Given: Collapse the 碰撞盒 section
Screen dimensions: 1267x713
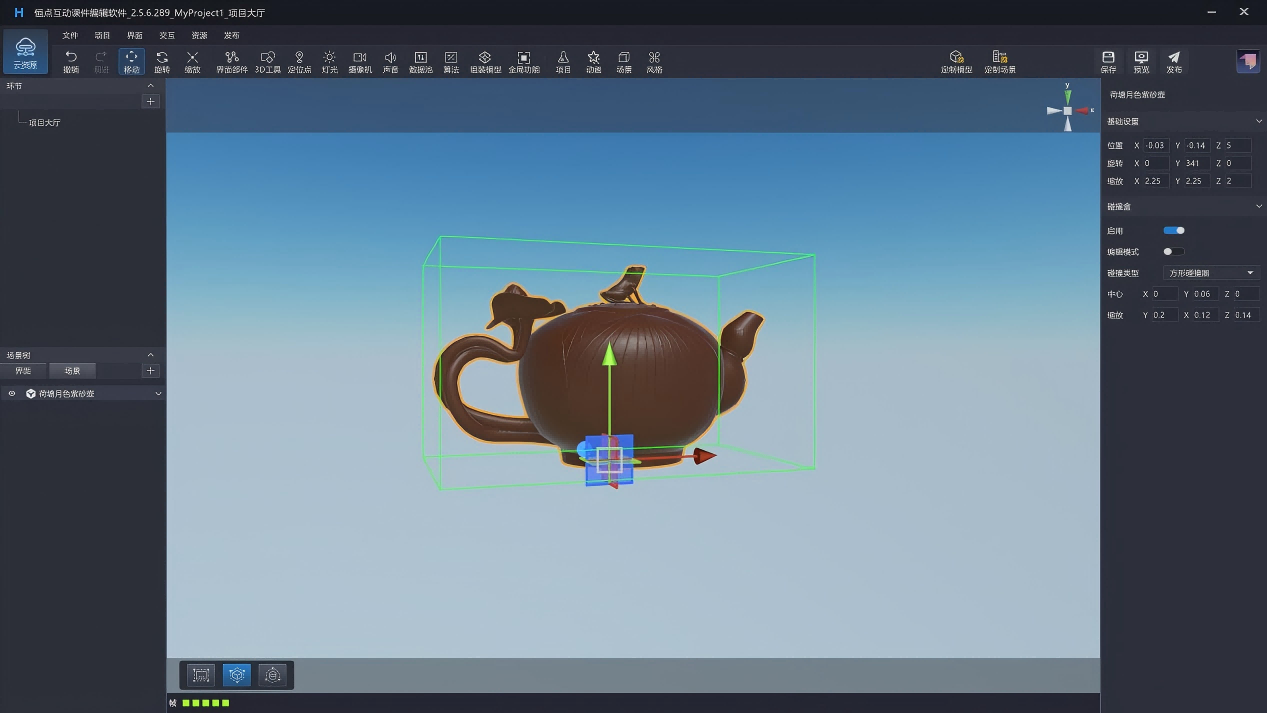Looking at the screenshot, I should coord(1260,206).
